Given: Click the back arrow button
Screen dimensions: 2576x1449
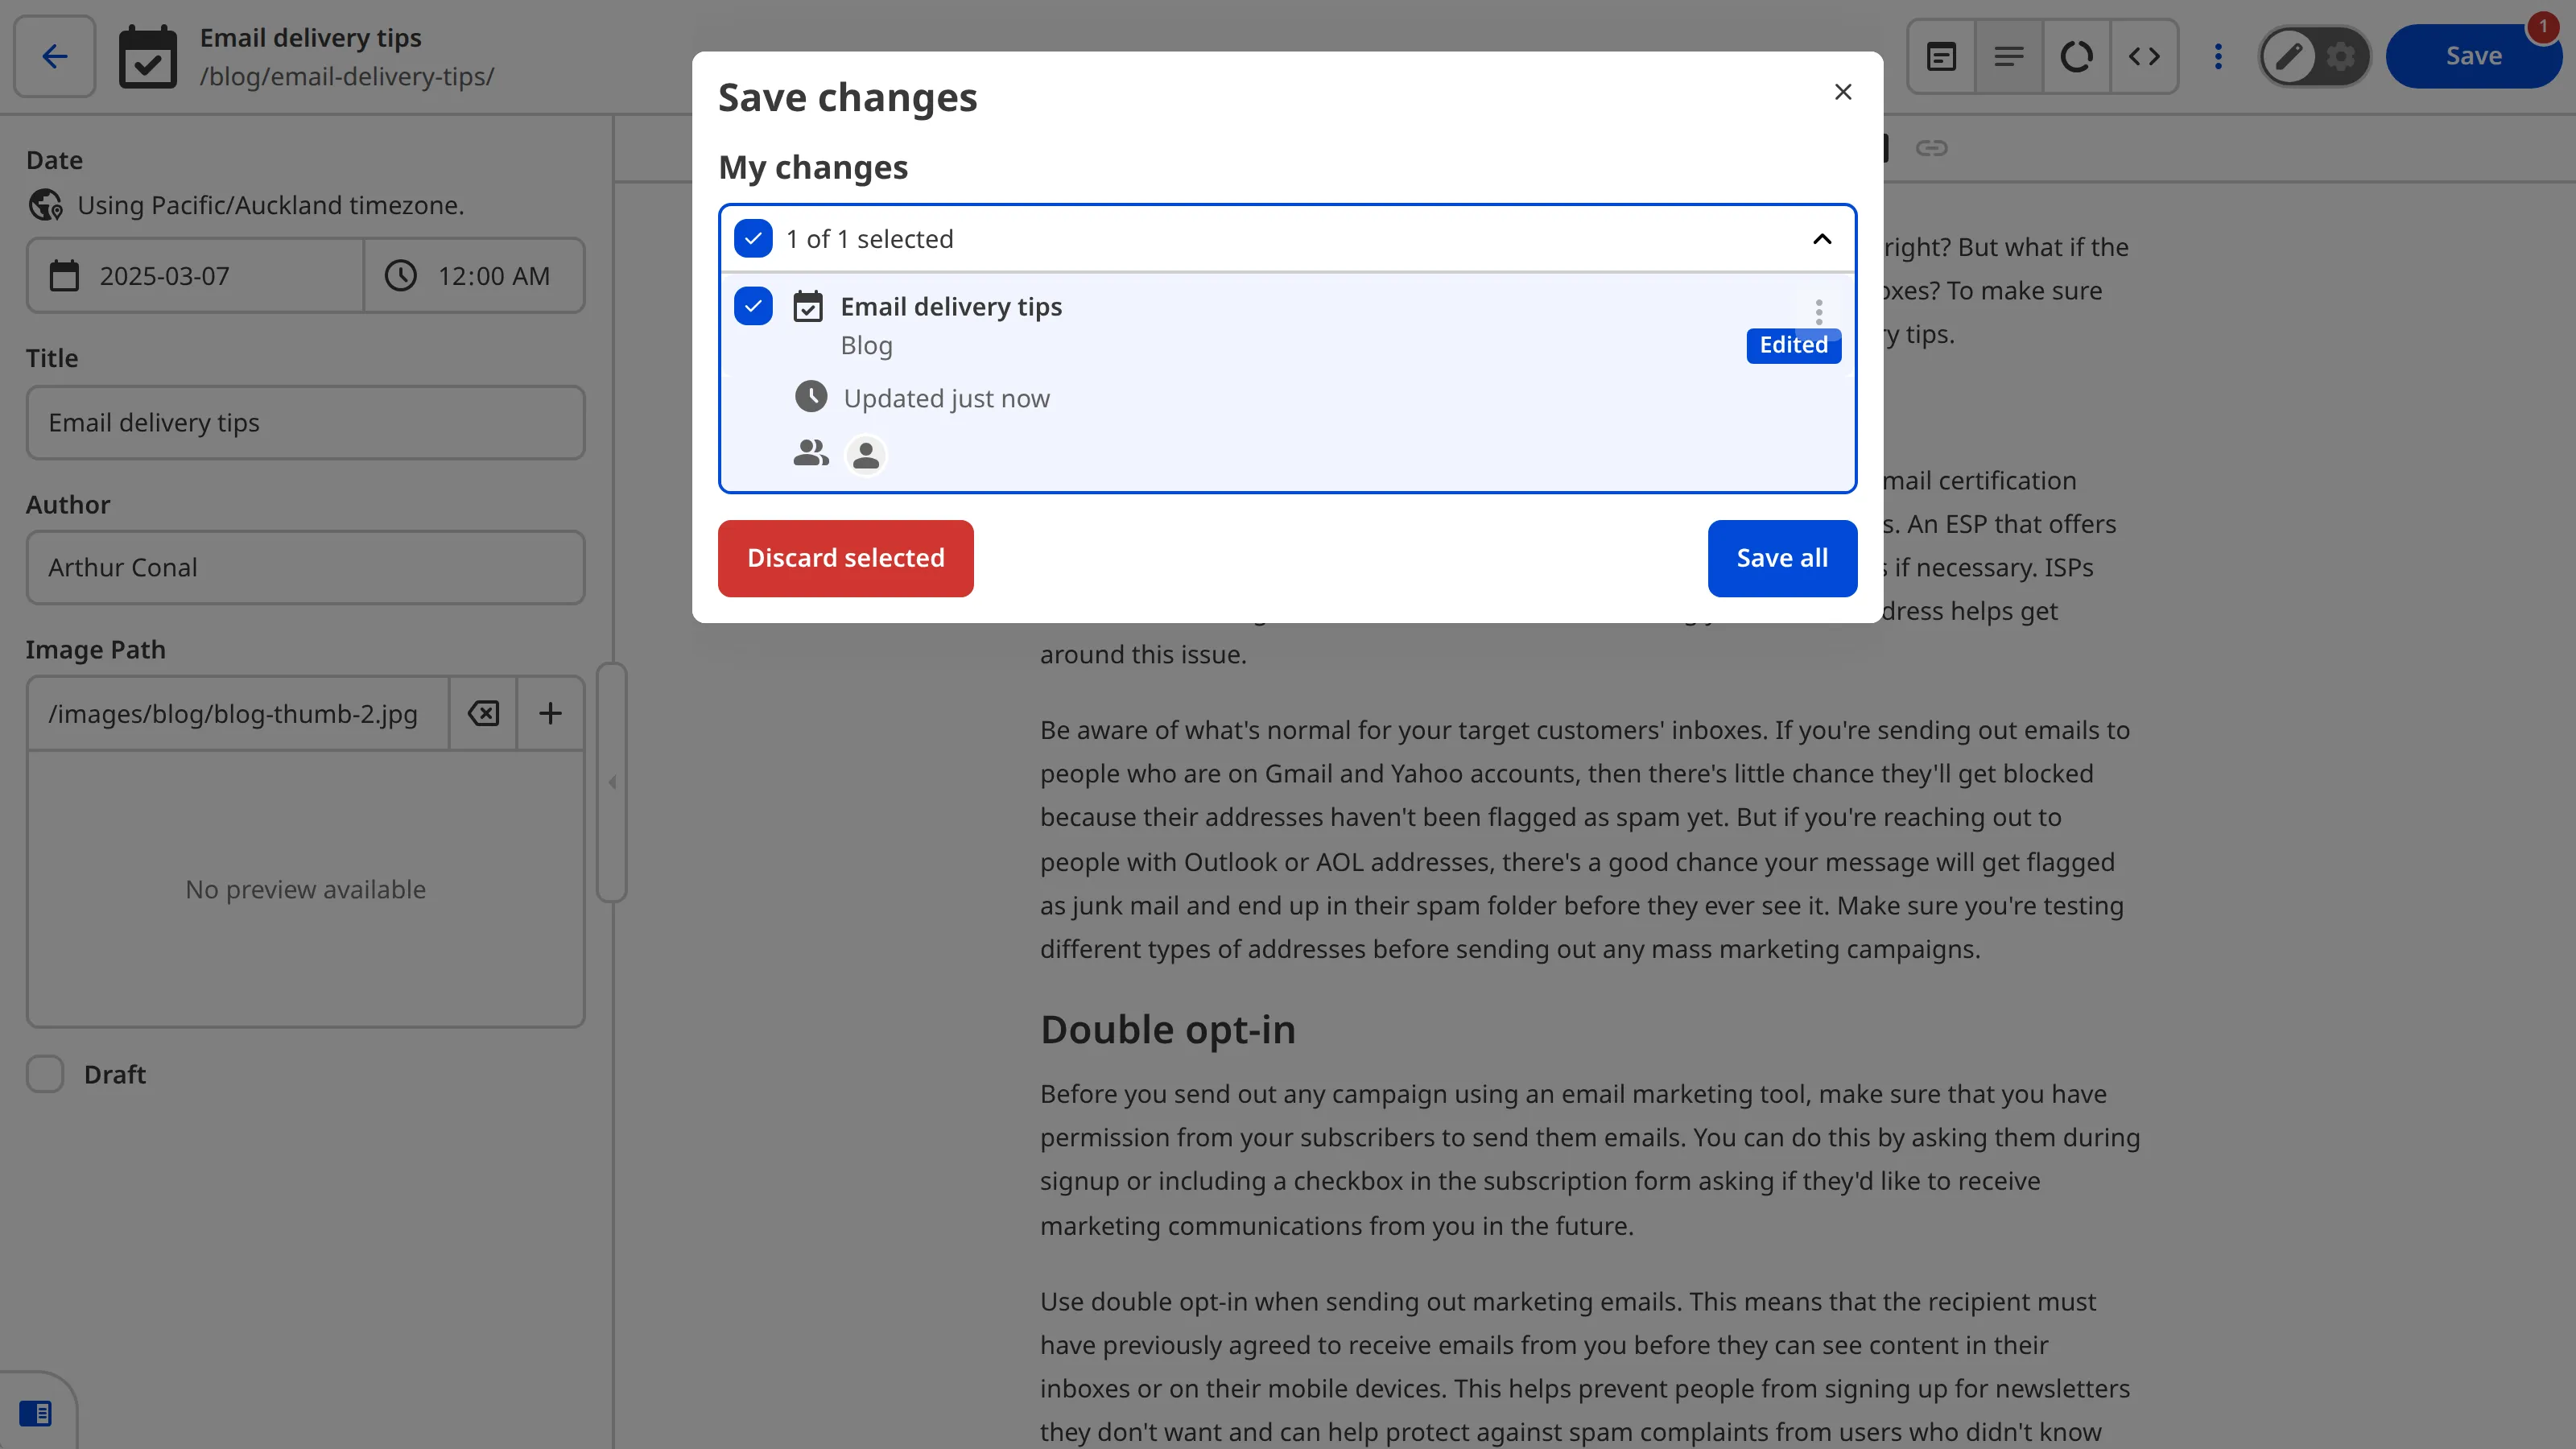Looking at the screenshot, I should tap(55, 56).
